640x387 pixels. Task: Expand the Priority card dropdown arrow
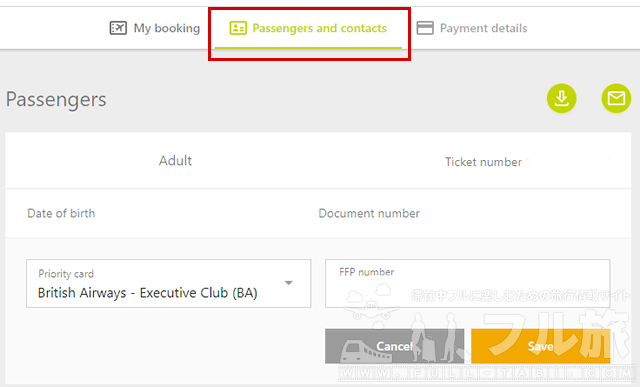coord(289,283)
